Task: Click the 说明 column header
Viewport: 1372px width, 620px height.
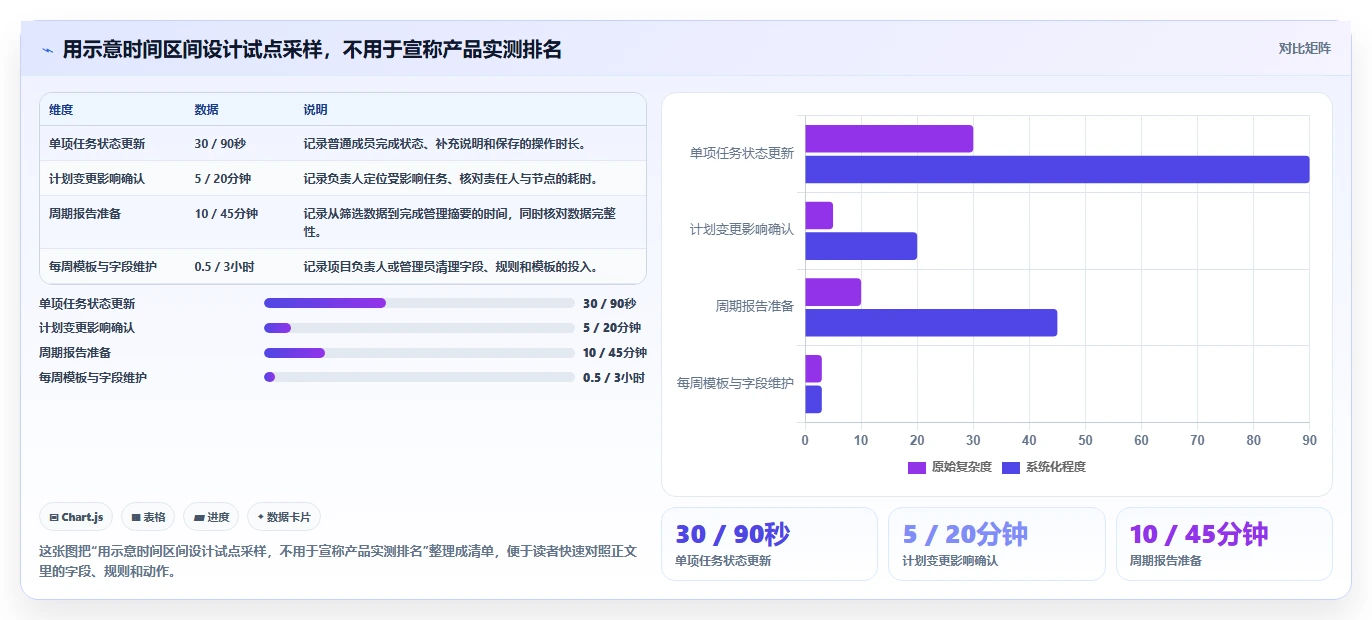Action: pos(315,110)
